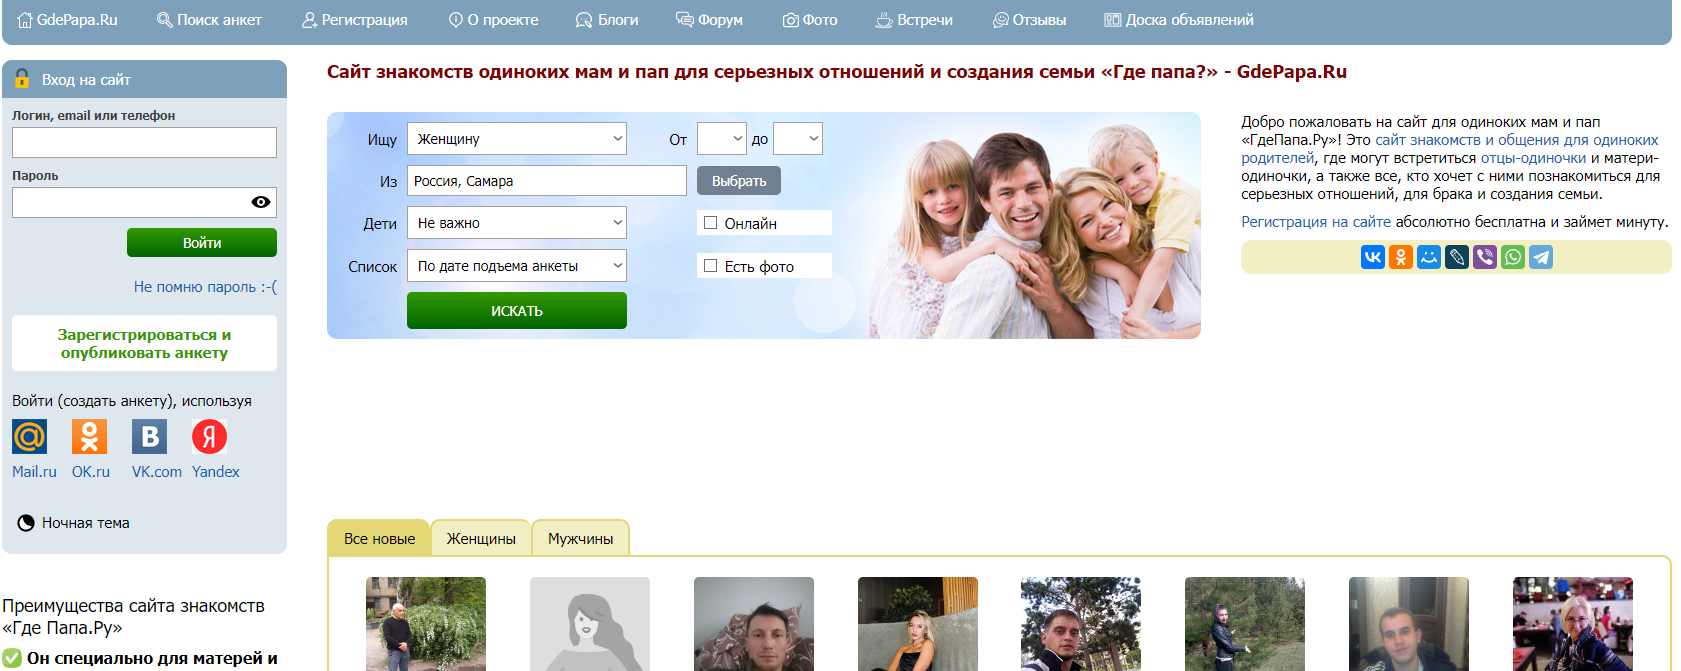Share the page via VK
The height and width of the screenshot is (671, 1681).
point(1373,257)
